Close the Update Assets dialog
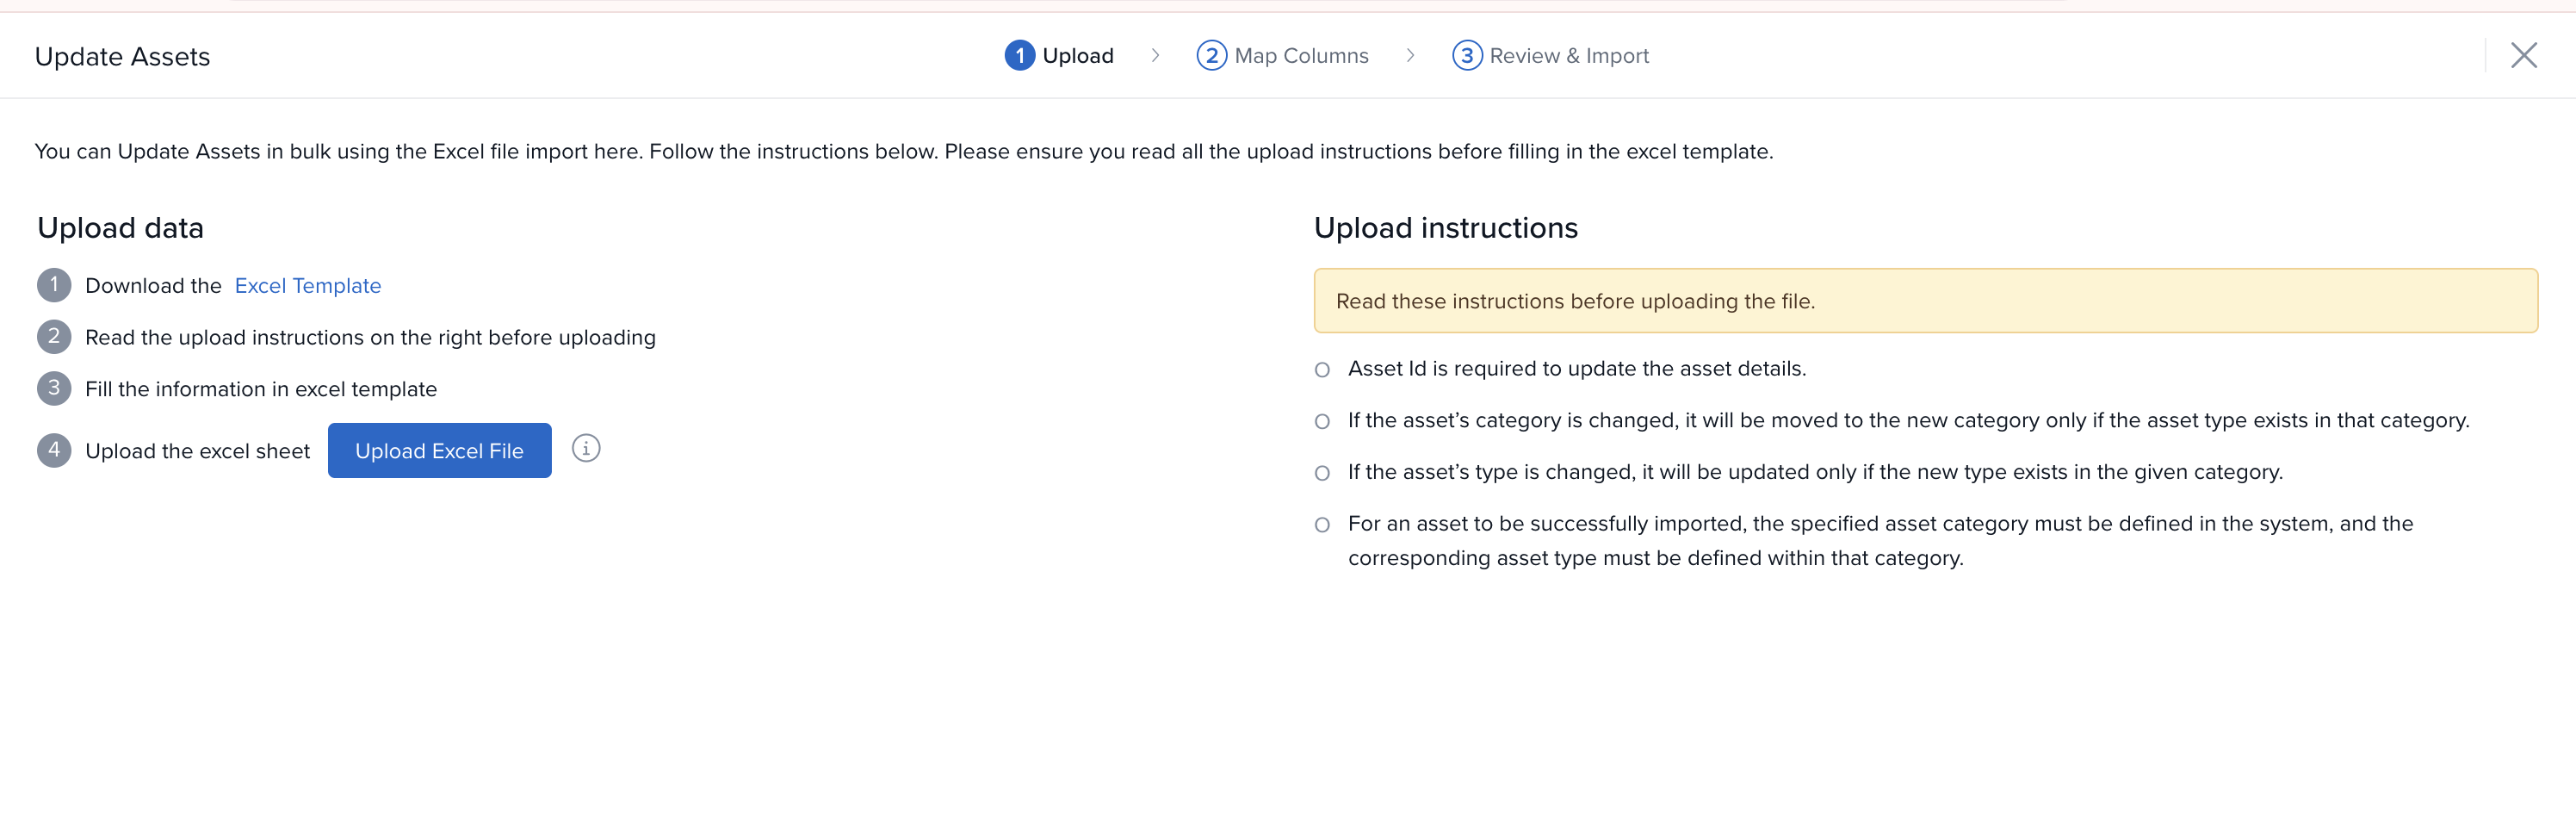 pyautogui.click(x=2523, y=56)
